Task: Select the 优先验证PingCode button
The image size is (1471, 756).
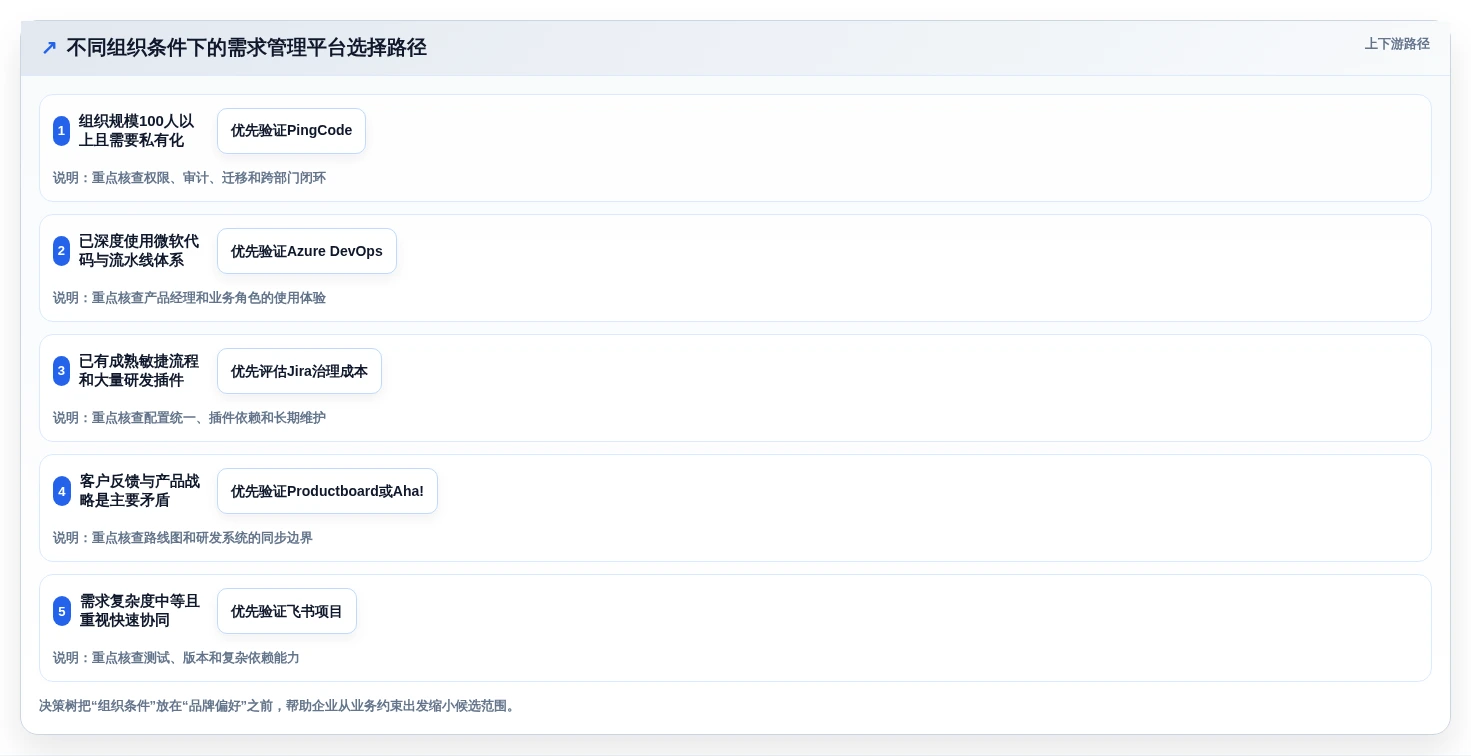Action: [291, 131]
